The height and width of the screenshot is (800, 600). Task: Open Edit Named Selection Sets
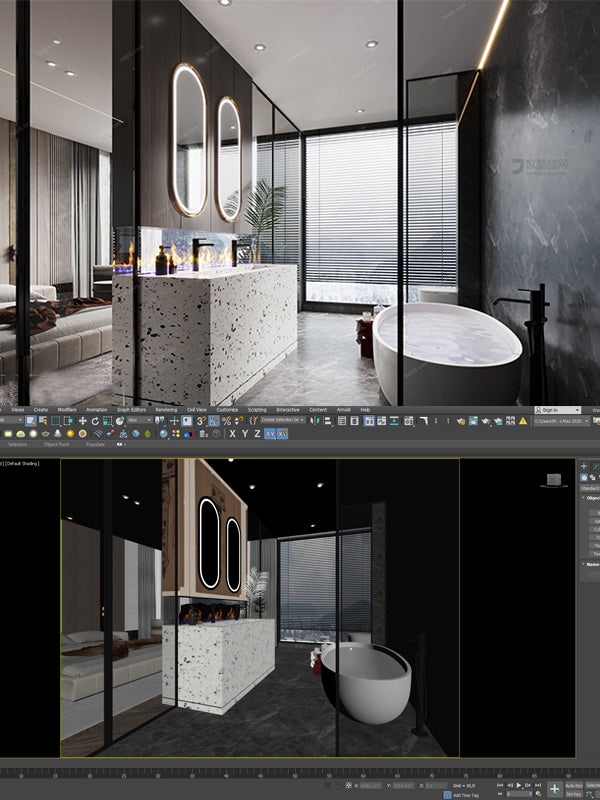(254, 421)
